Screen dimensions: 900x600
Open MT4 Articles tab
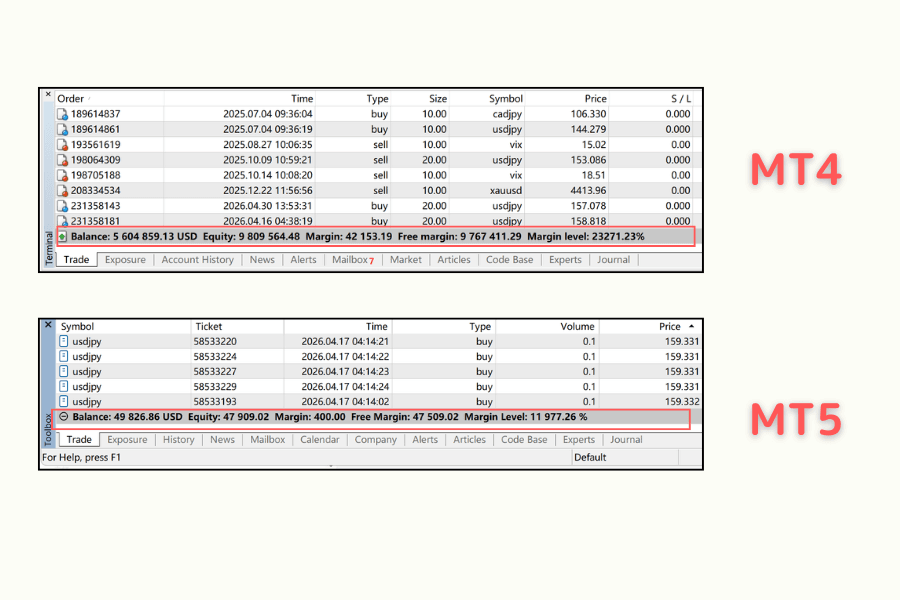[453, 260]
